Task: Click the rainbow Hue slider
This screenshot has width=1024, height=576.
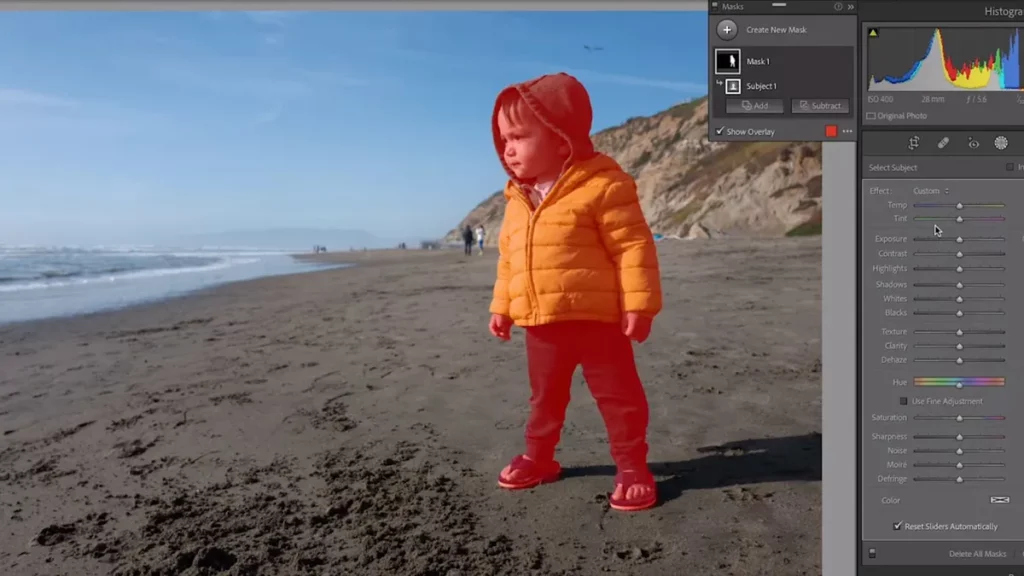Action: point(959,381)
